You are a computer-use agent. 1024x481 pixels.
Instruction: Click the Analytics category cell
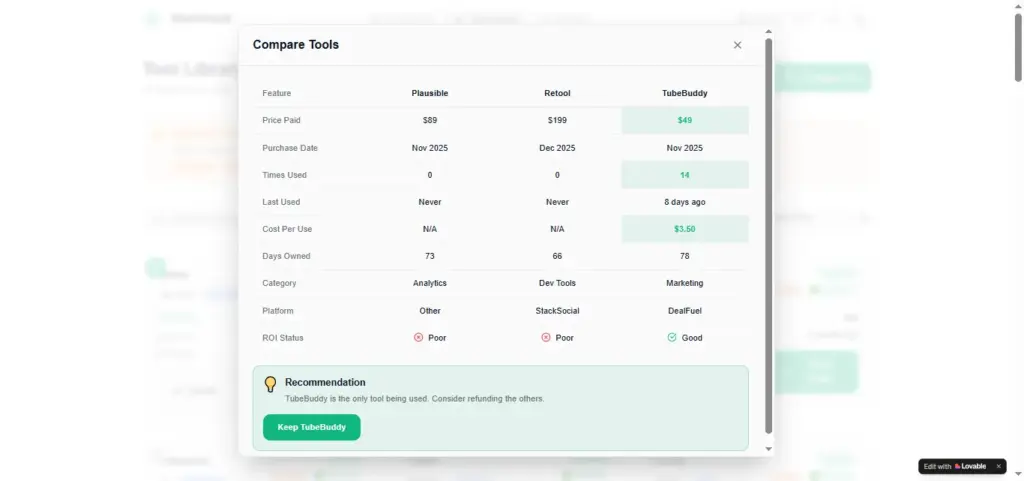click(x=430, y=283)
